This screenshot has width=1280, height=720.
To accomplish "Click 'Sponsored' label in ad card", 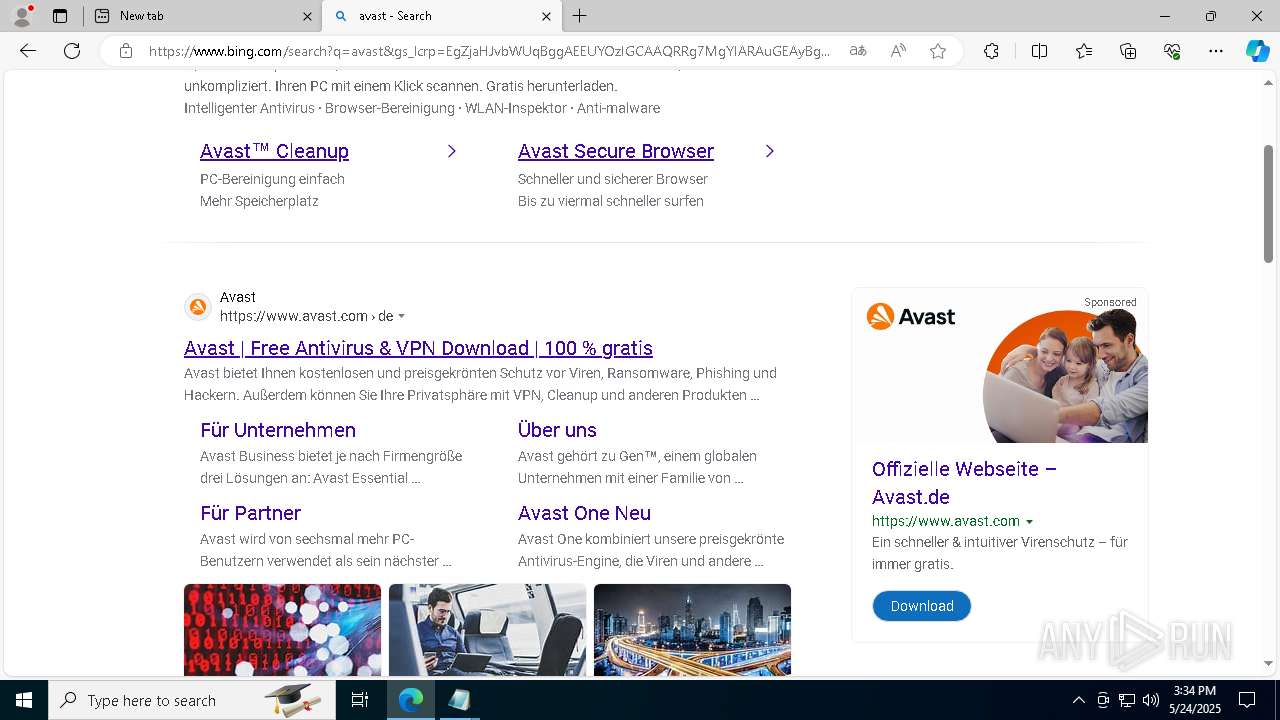I will 1110,302.
